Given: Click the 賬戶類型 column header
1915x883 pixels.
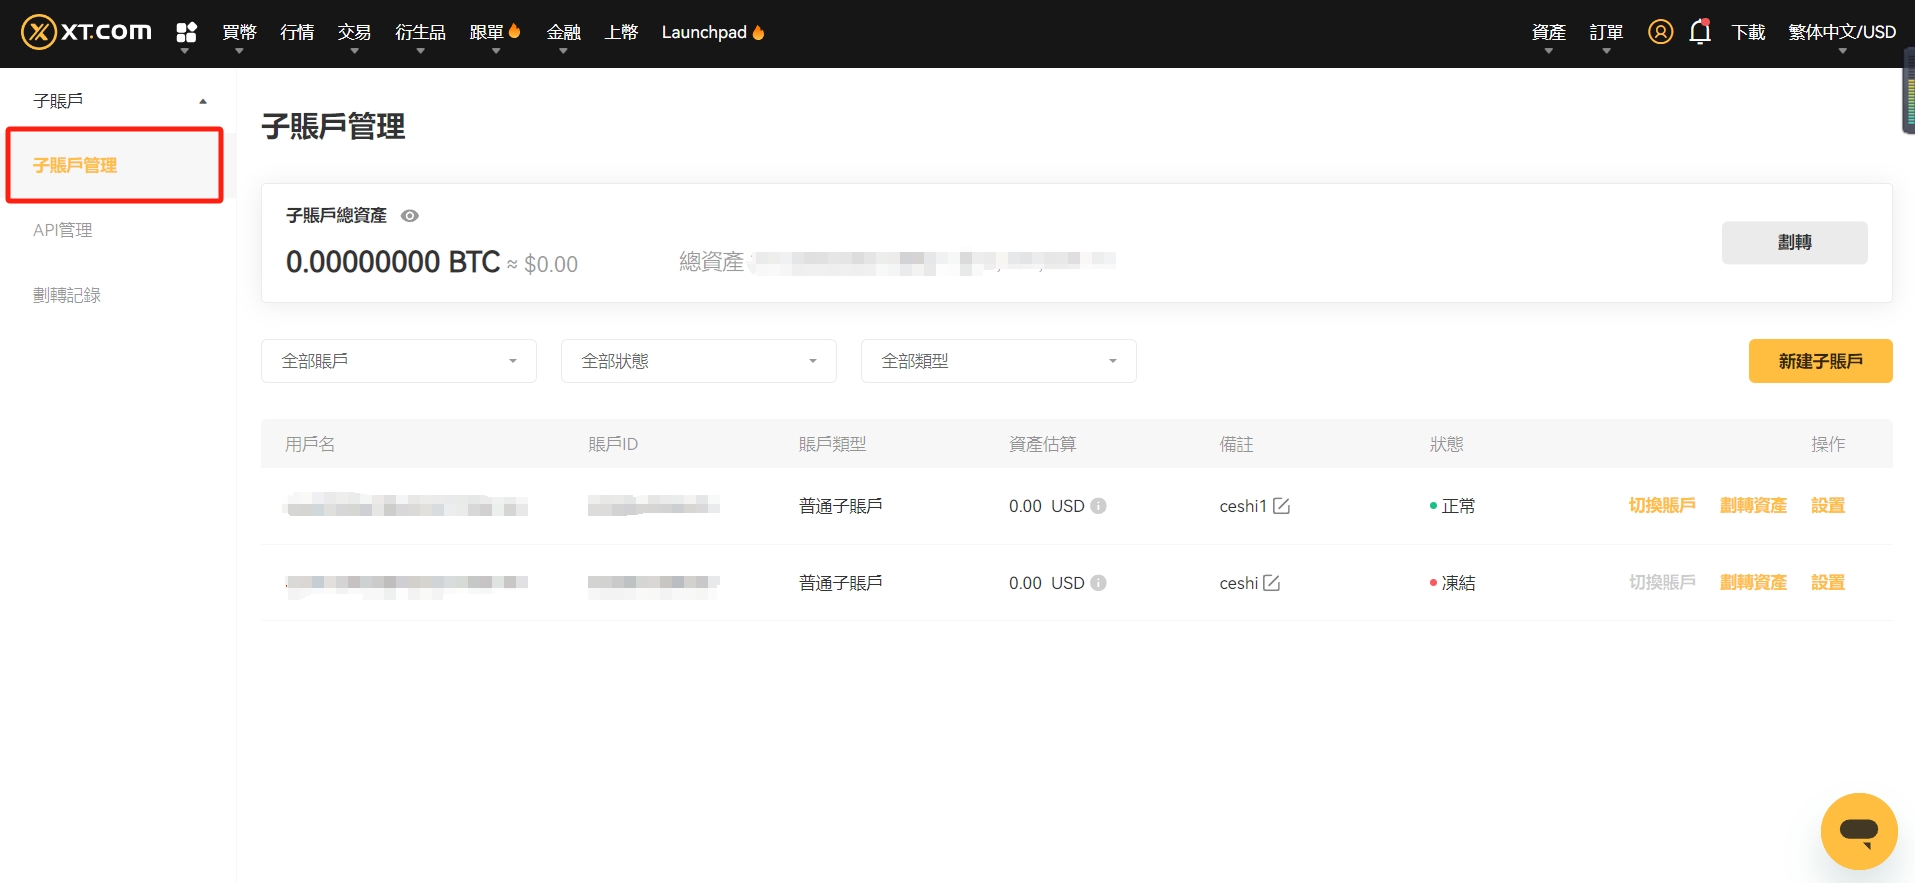Looking at the screenshot, I should pyautogui.click(x=832, y=444).
